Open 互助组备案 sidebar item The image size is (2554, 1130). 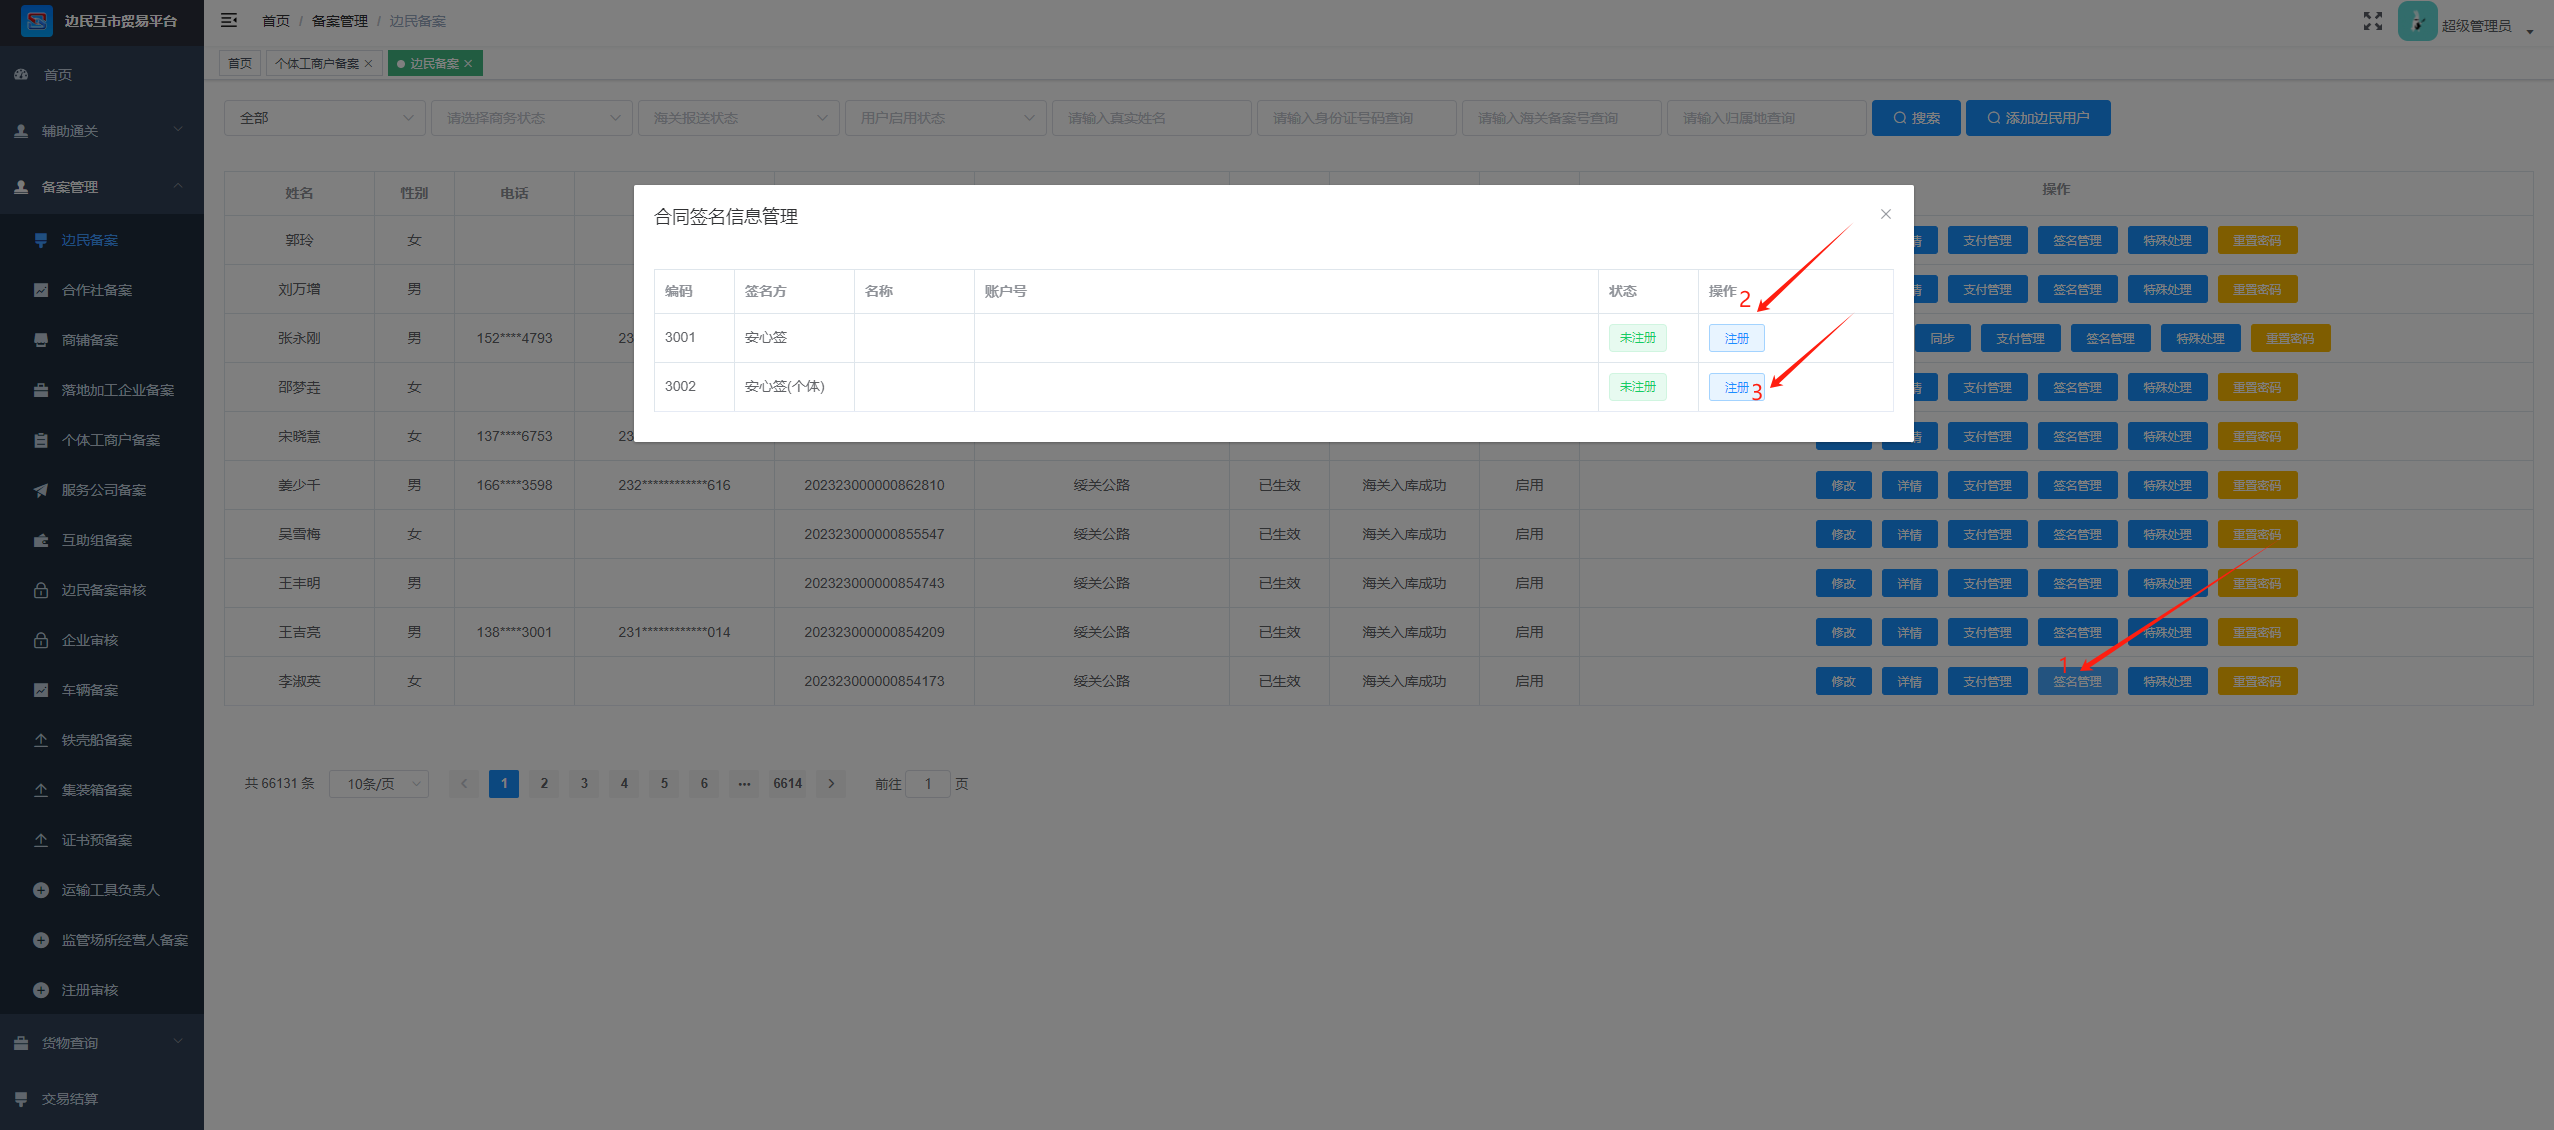point(102,540)
